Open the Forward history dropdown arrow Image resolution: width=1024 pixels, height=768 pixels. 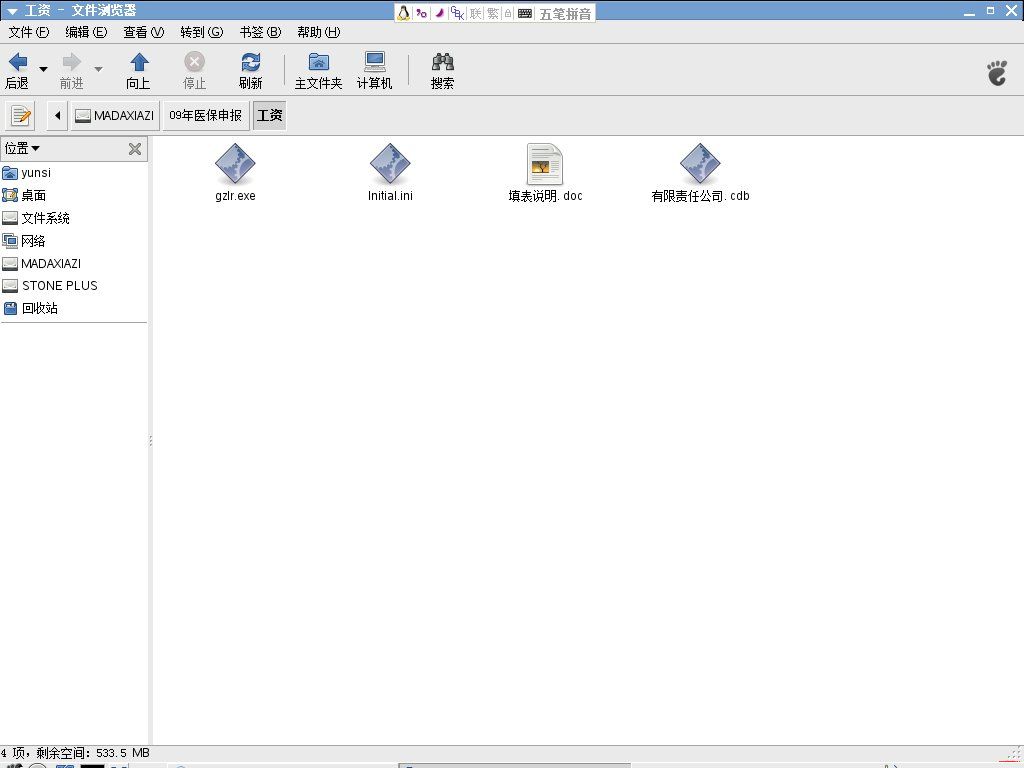pos(98,69)
